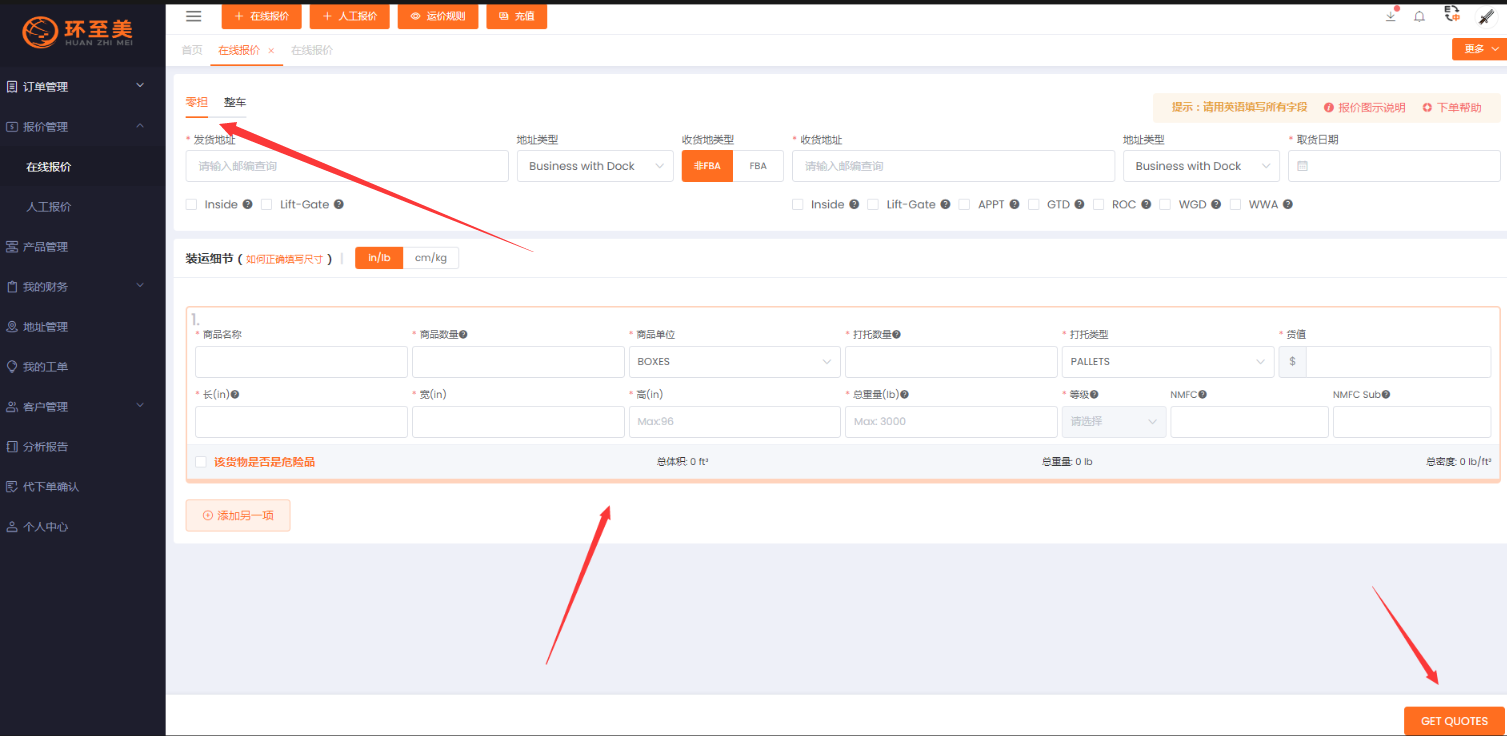Check the destination Lift-Gate option
The image size is (1507, 736).
click(873, 204)
